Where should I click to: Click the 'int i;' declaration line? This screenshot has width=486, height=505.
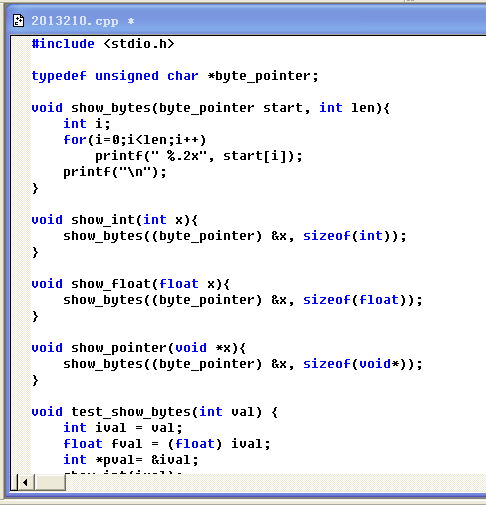pyautogui.click(x=87, y=124)
